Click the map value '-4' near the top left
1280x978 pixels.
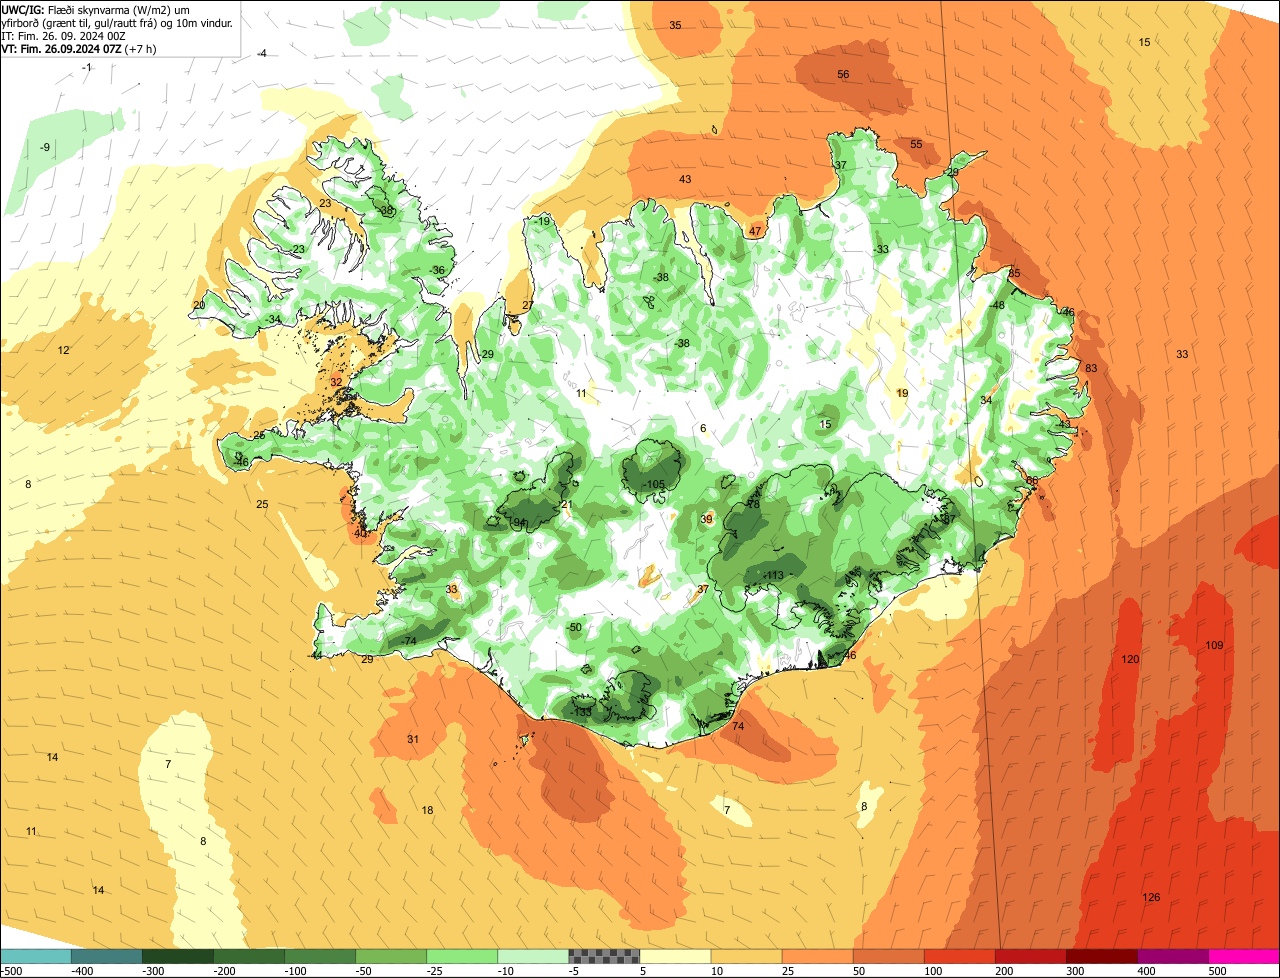pyautogui.click(x=262, y=53)
